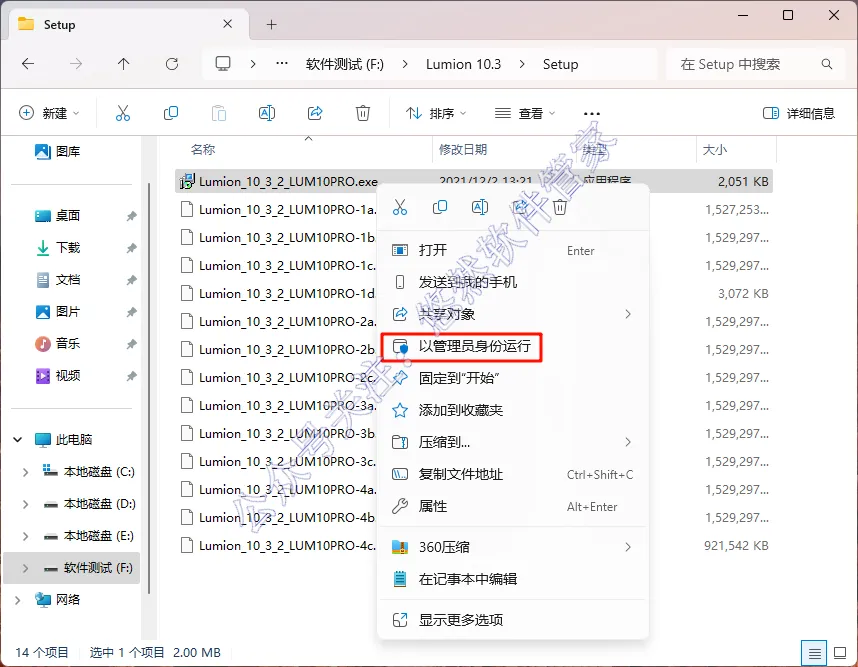Expand 本地磁盘 (E:) in tree
Screen dimensions: 858x667
click(x=25, y=536)
